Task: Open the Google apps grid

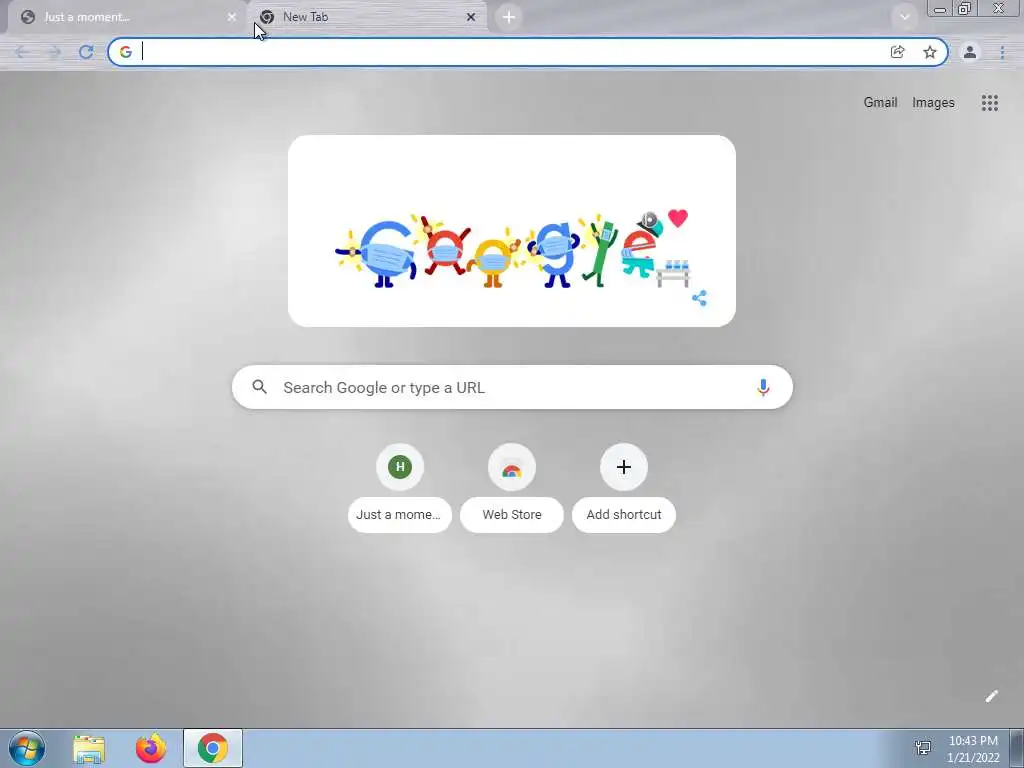Action: 989,103
